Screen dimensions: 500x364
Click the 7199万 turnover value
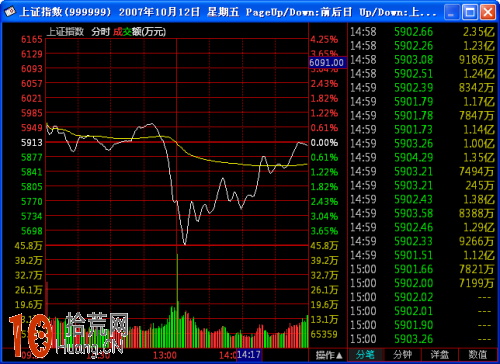pos(477,283)
